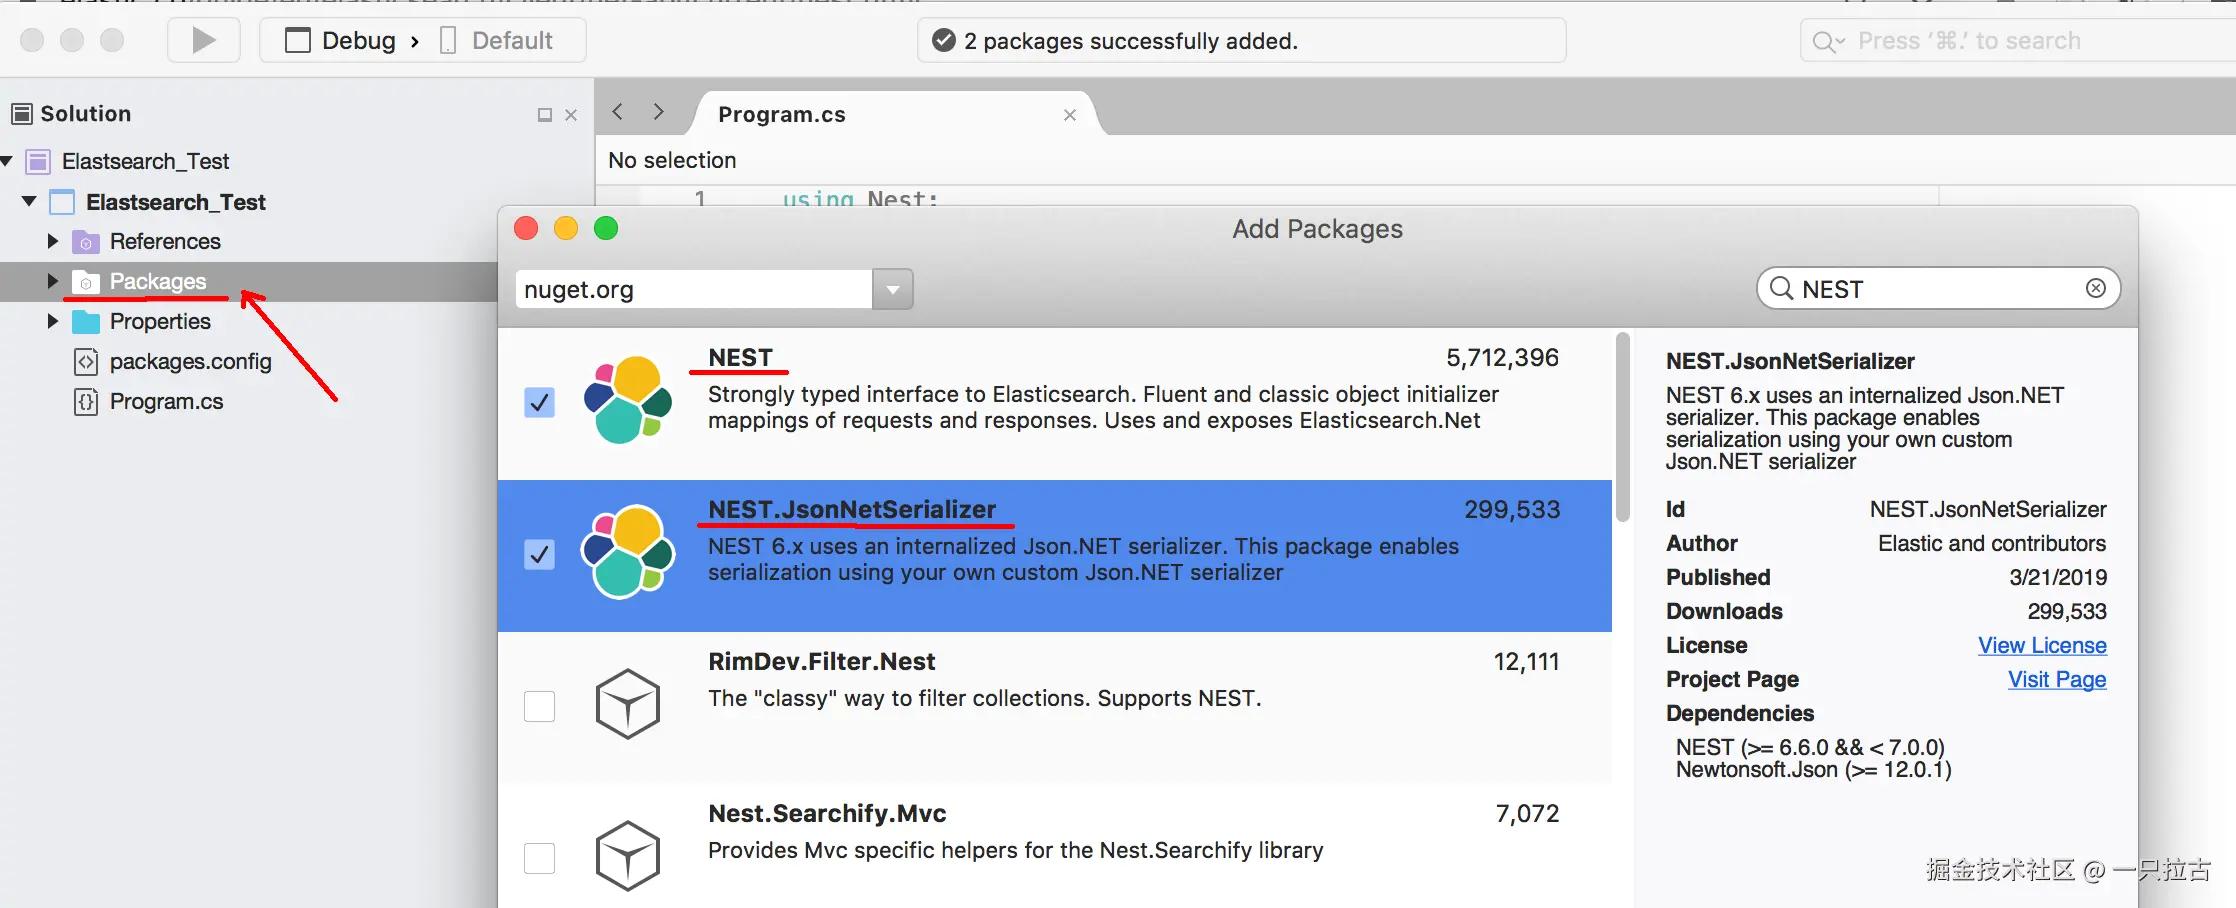
Task: Expand the Properties folder
Action: point(53,321)
